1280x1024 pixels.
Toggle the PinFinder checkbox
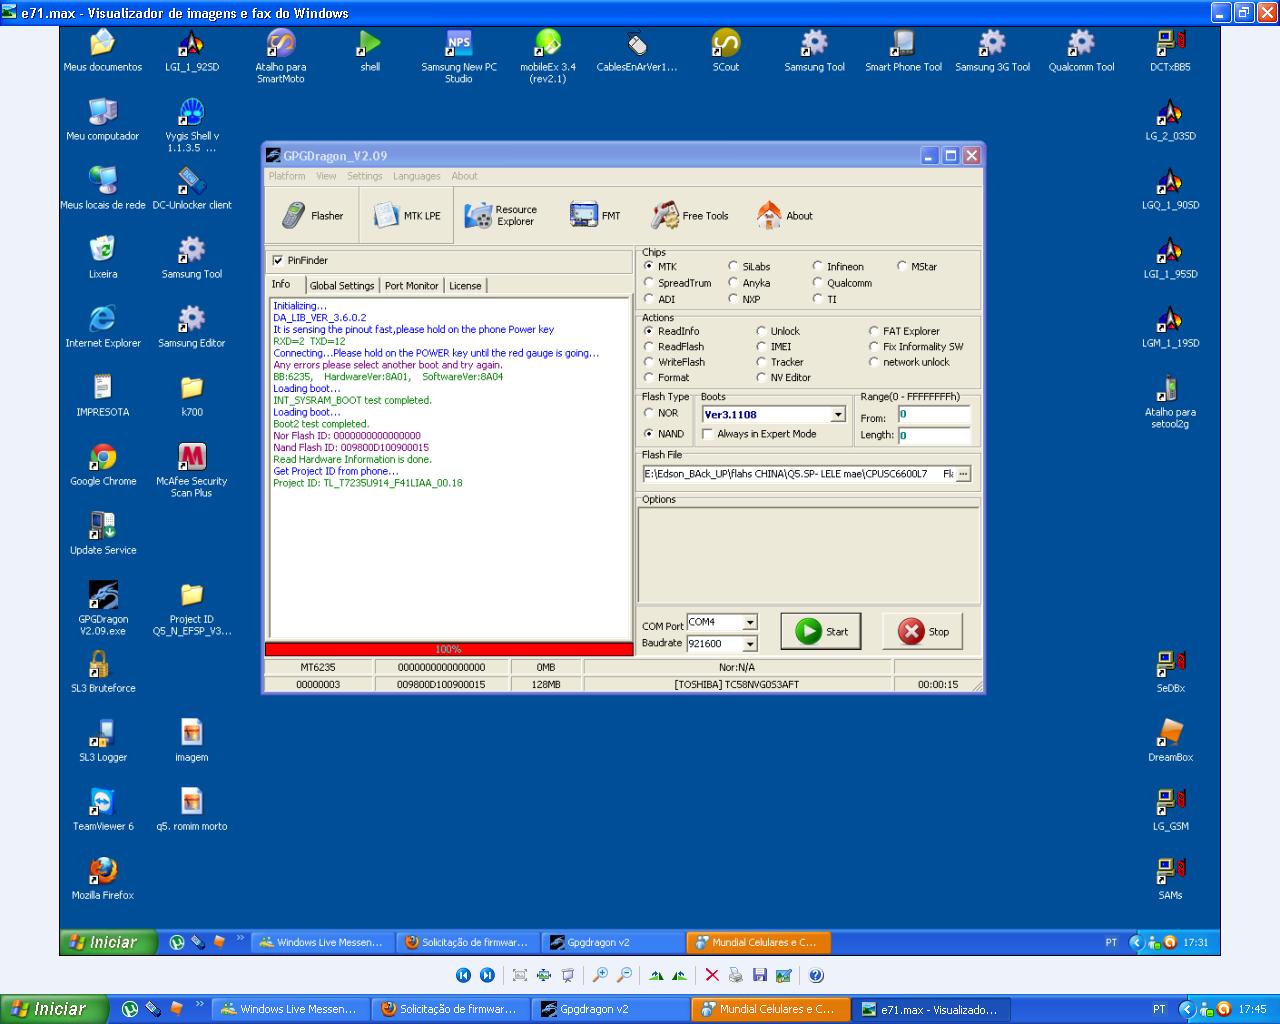click(278, 260)
